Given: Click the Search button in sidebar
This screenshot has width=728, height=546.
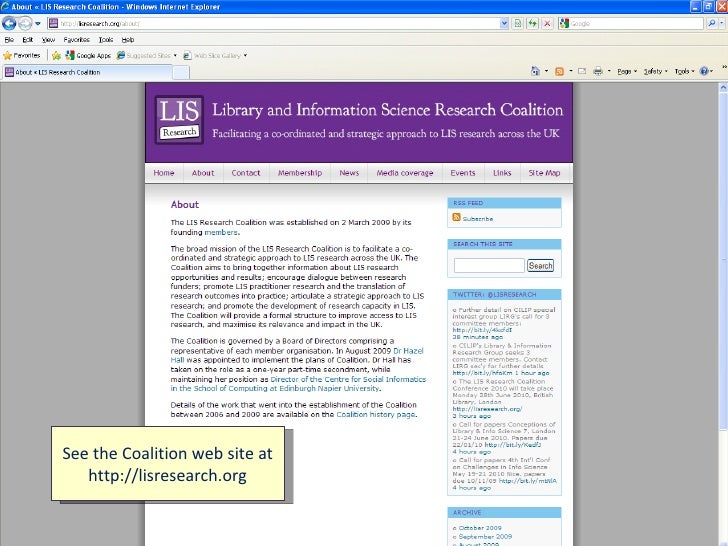Looking at the screenshot, I should coord(540,266).
